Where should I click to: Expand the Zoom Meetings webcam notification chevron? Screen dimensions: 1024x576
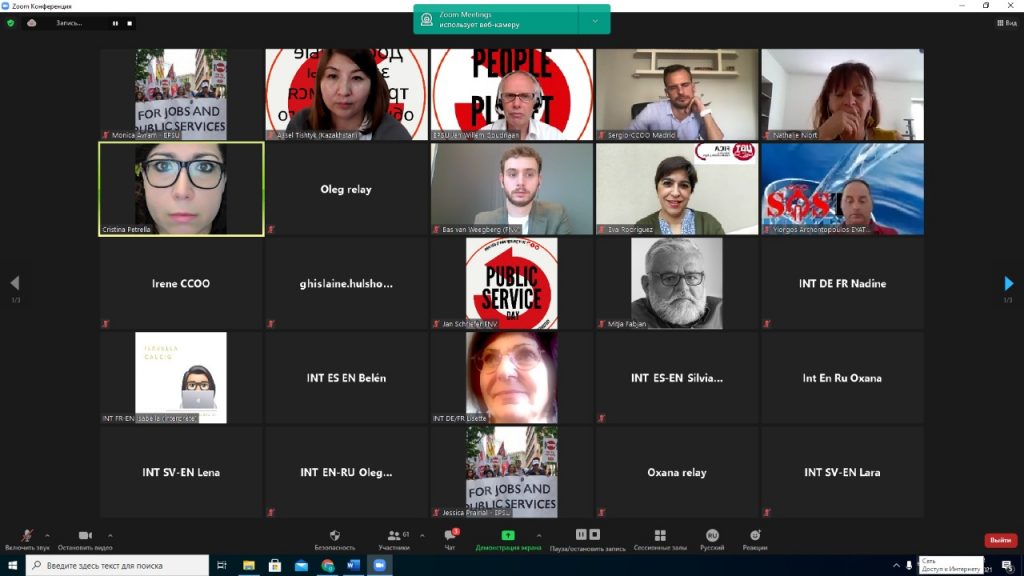pos(595,20)
